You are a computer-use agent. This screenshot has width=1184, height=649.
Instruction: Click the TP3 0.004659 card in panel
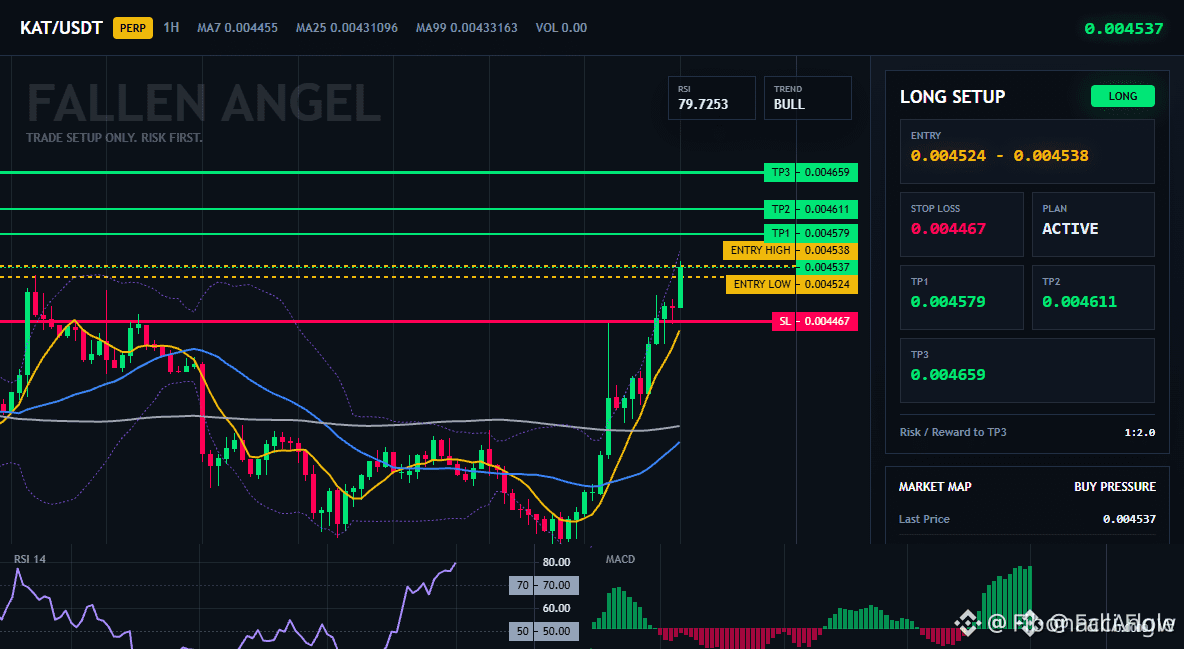[1027, 370]
